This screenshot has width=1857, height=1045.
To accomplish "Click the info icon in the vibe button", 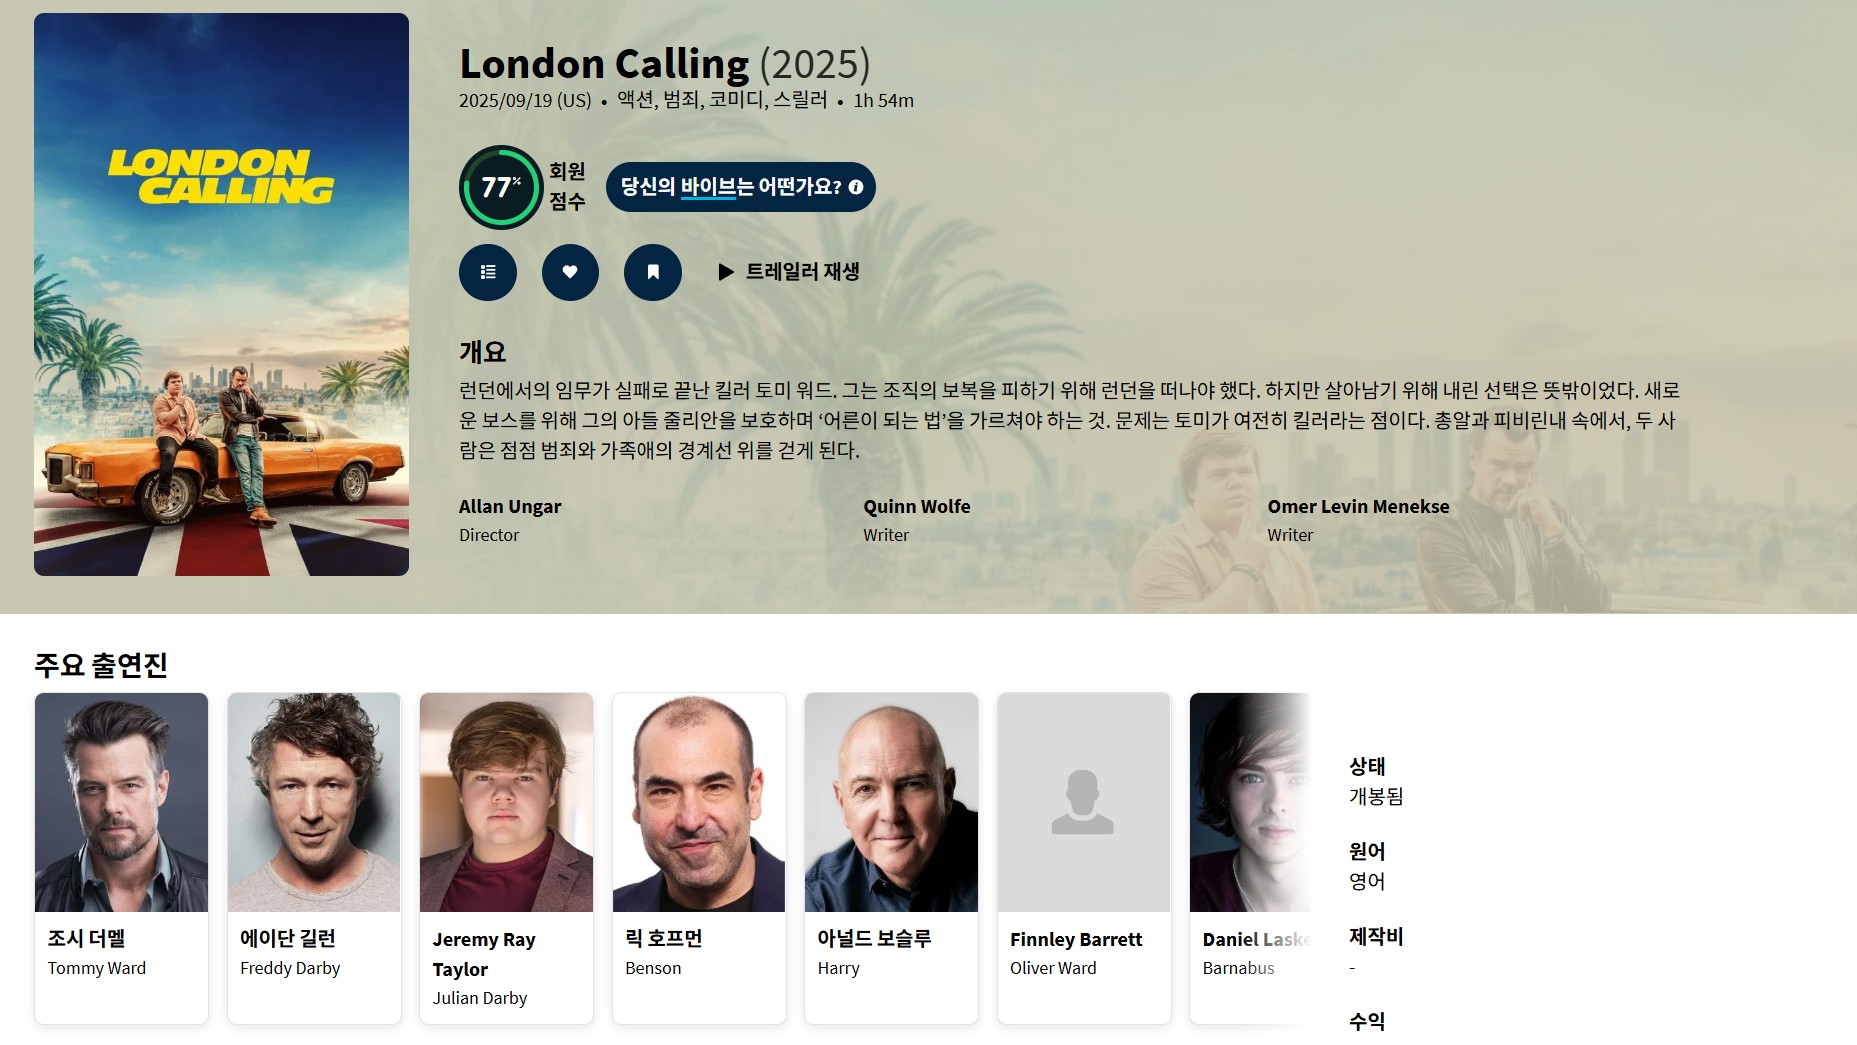I will pyautogui.click(x=856, y=187).
